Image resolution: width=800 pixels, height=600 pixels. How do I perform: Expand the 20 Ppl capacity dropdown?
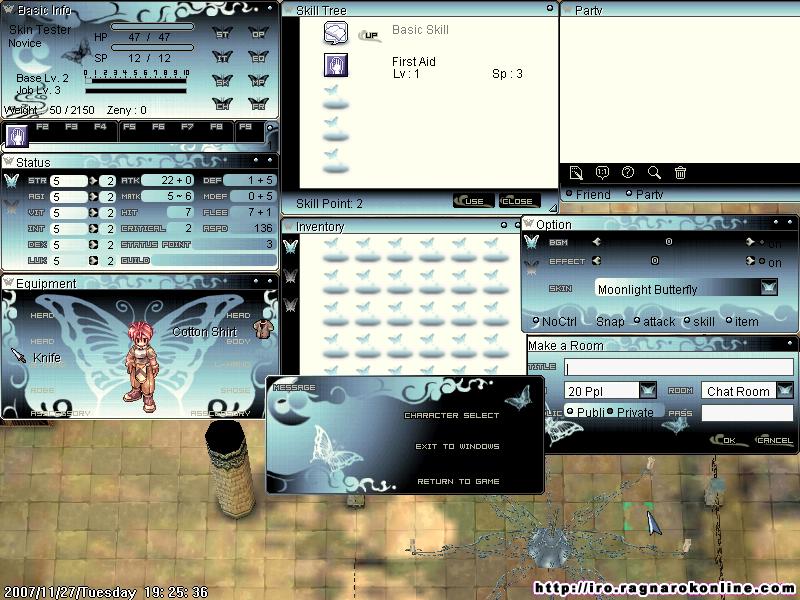click(x=647, y=391)
